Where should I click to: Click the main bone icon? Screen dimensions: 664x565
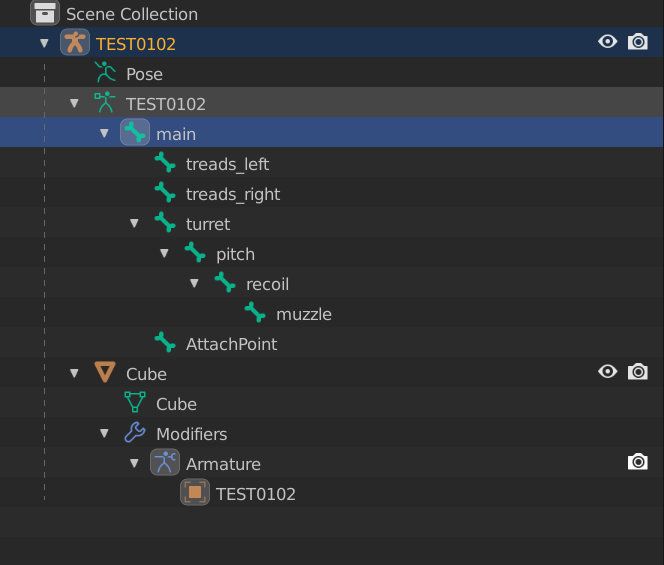tap(135, 132)
